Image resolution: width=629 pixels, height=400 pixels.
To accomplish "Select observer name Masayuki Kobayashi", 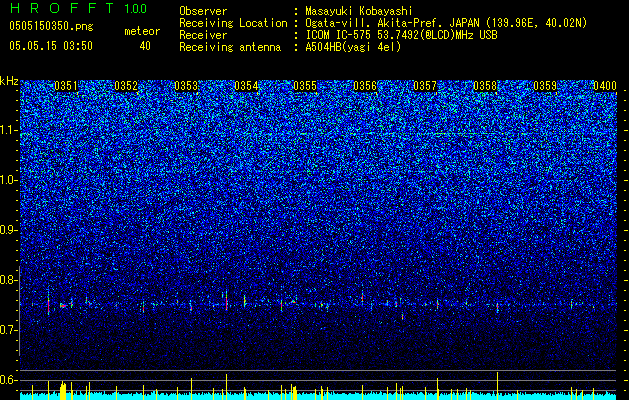I will click(x=359, y=11).
